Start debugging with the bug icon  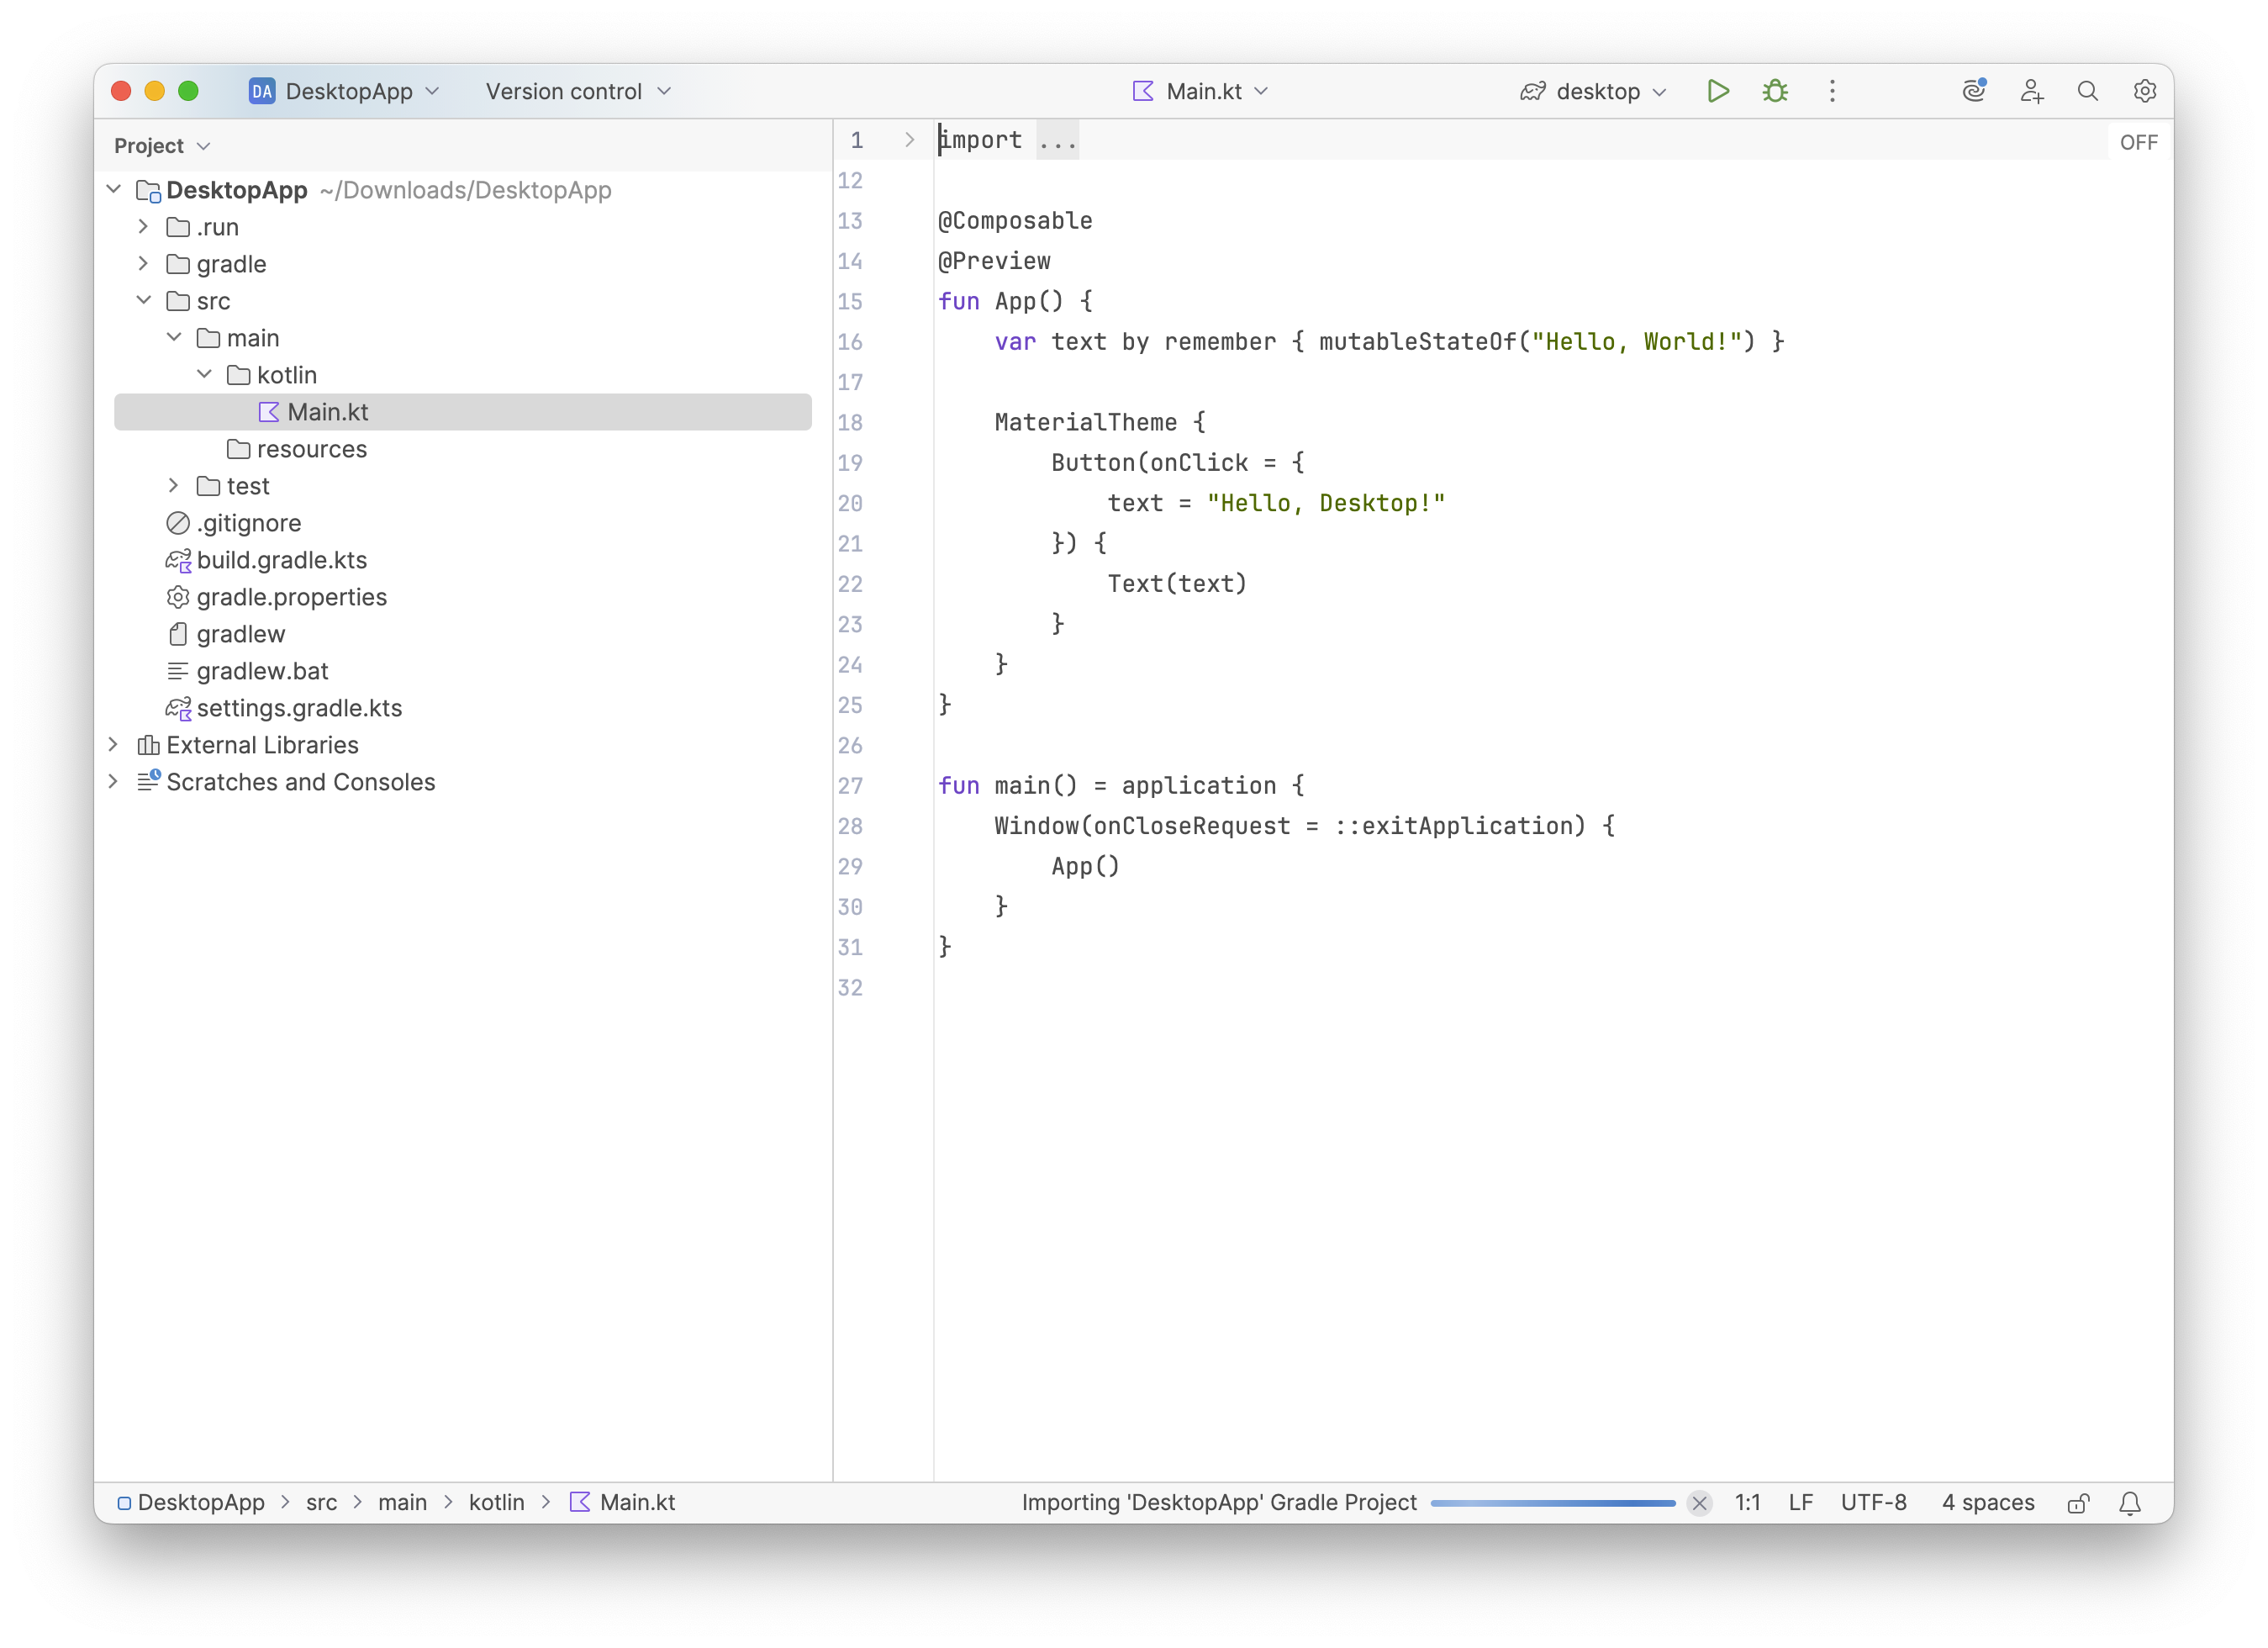[x=1775, y=91]
